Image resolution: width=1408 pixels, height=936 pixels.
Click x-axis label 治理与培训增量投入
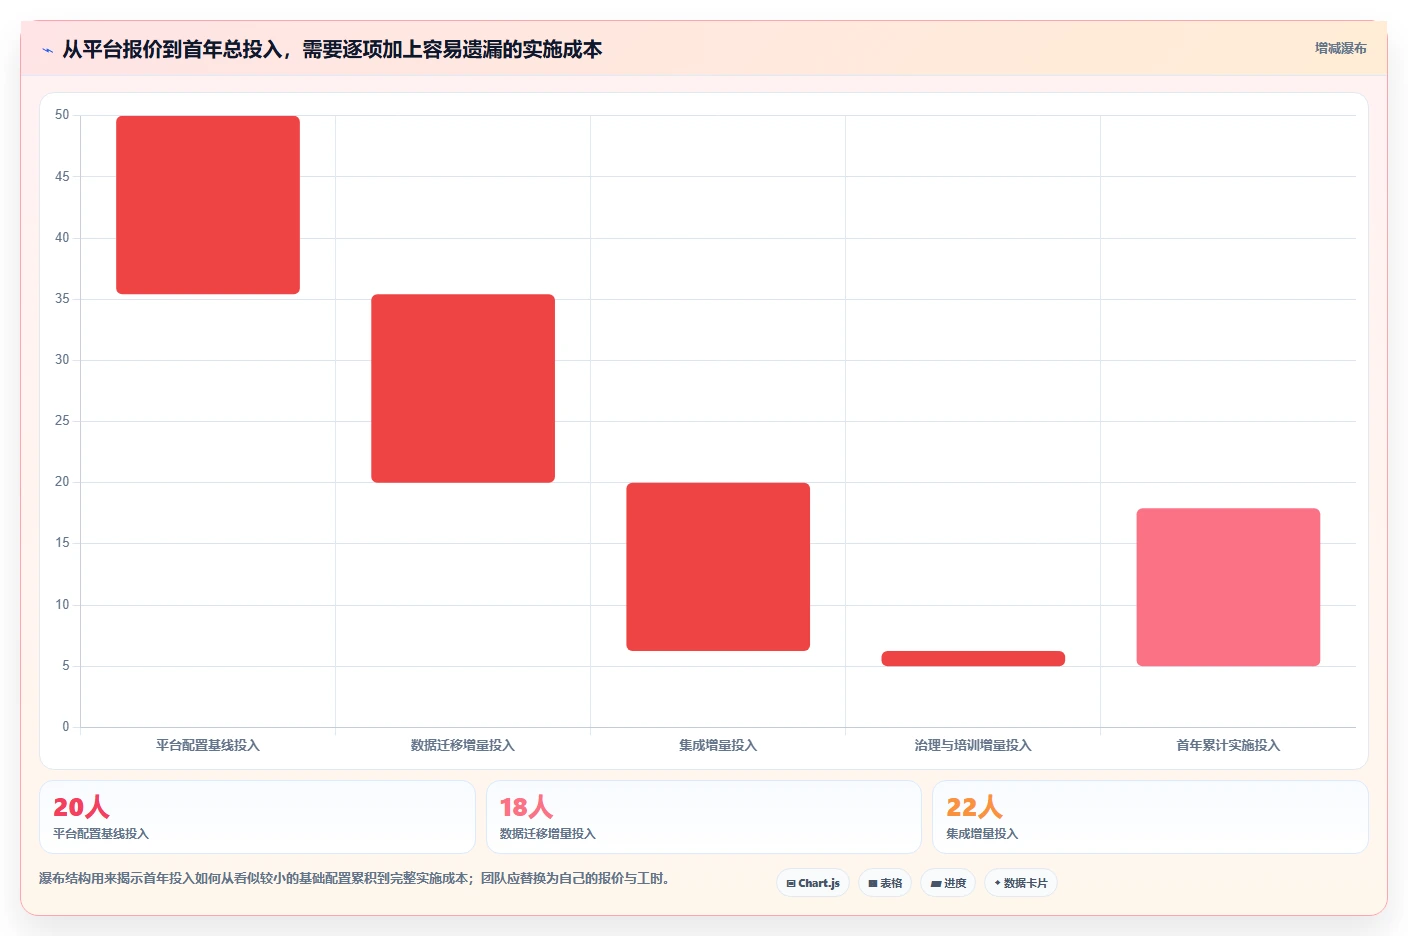973,745
